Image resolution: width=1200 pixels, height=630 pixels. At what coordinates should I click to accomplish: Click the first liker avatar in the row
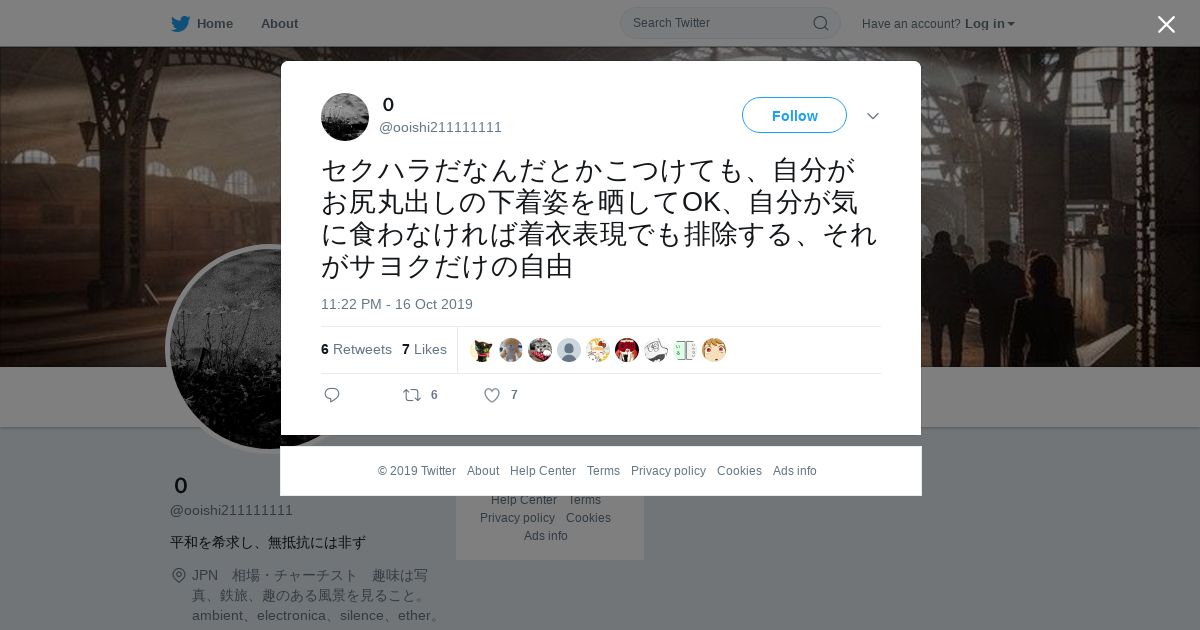(x=482, y=350)
